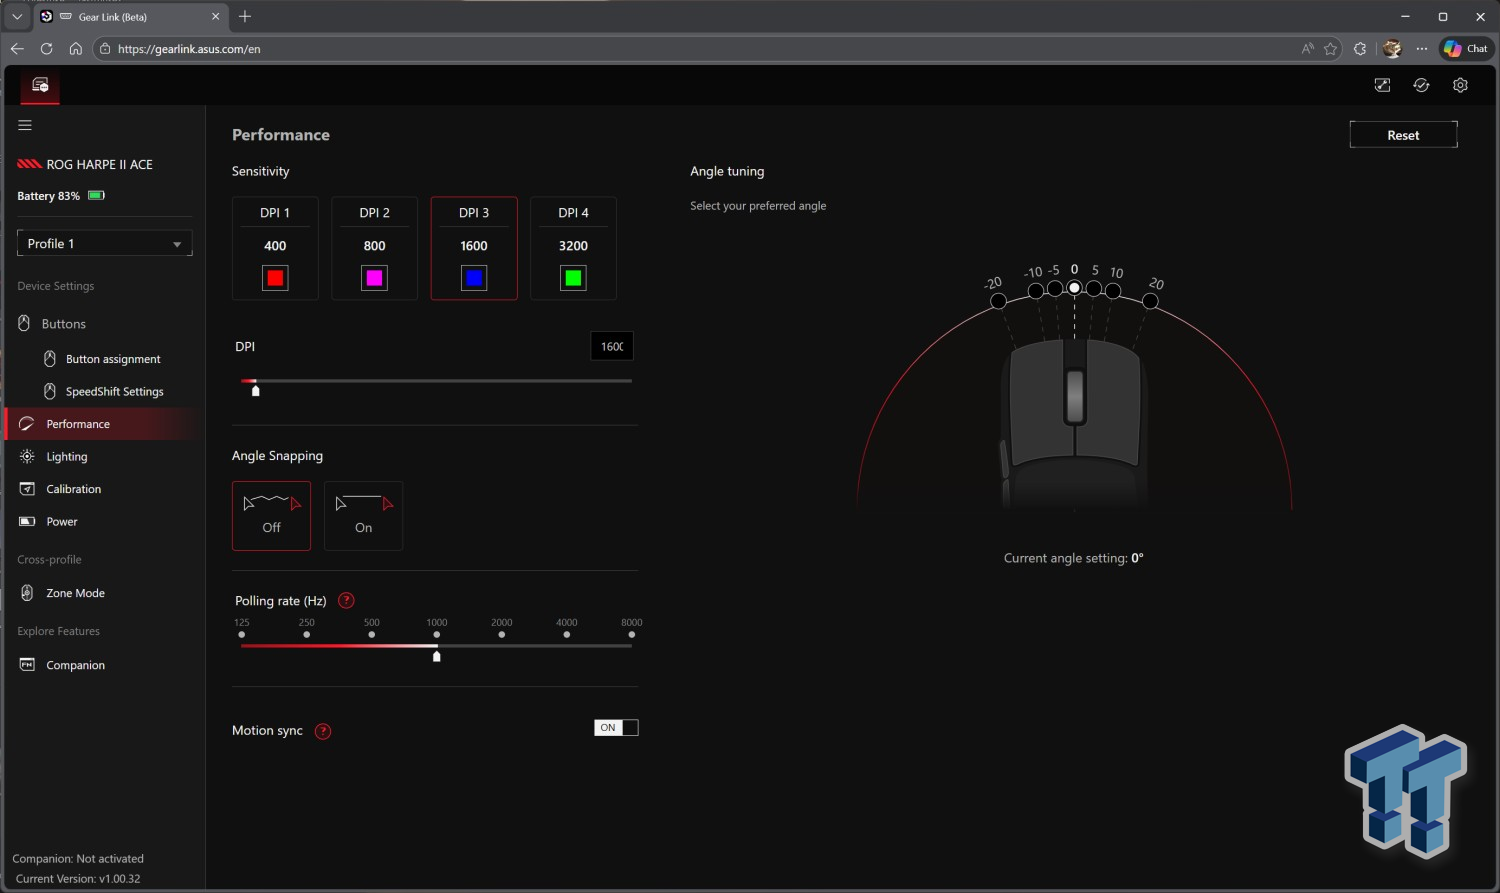Viewport: 1500px width, 893px height.
Task: Click the sync update icon in header
Action: [x=1421, y=85]
